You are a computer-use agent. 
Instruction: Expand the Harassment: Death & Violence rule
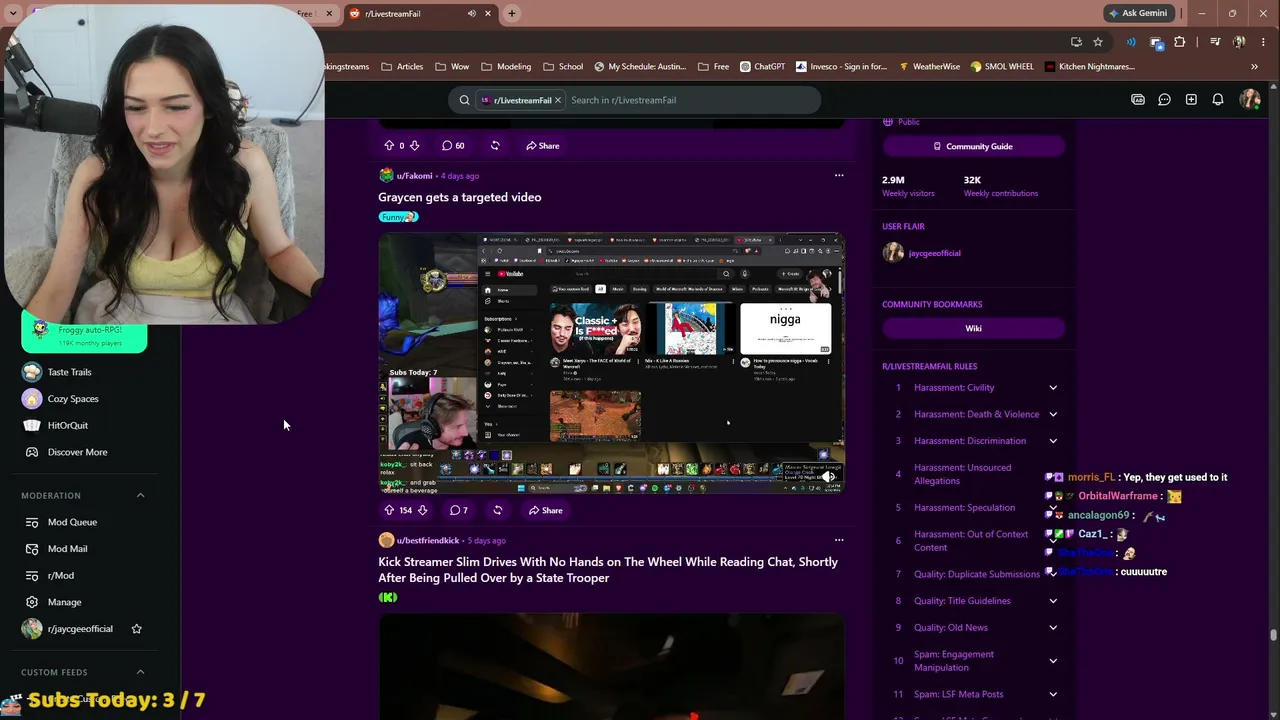1053,414
